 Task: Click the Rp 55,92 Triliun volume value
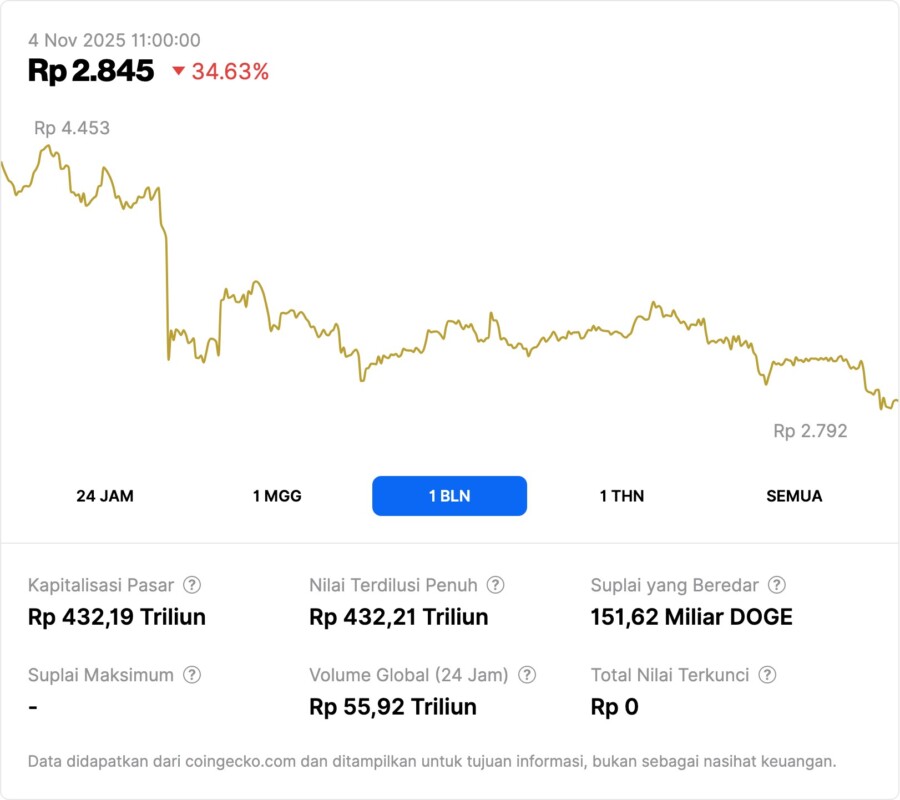click(393, 707)
